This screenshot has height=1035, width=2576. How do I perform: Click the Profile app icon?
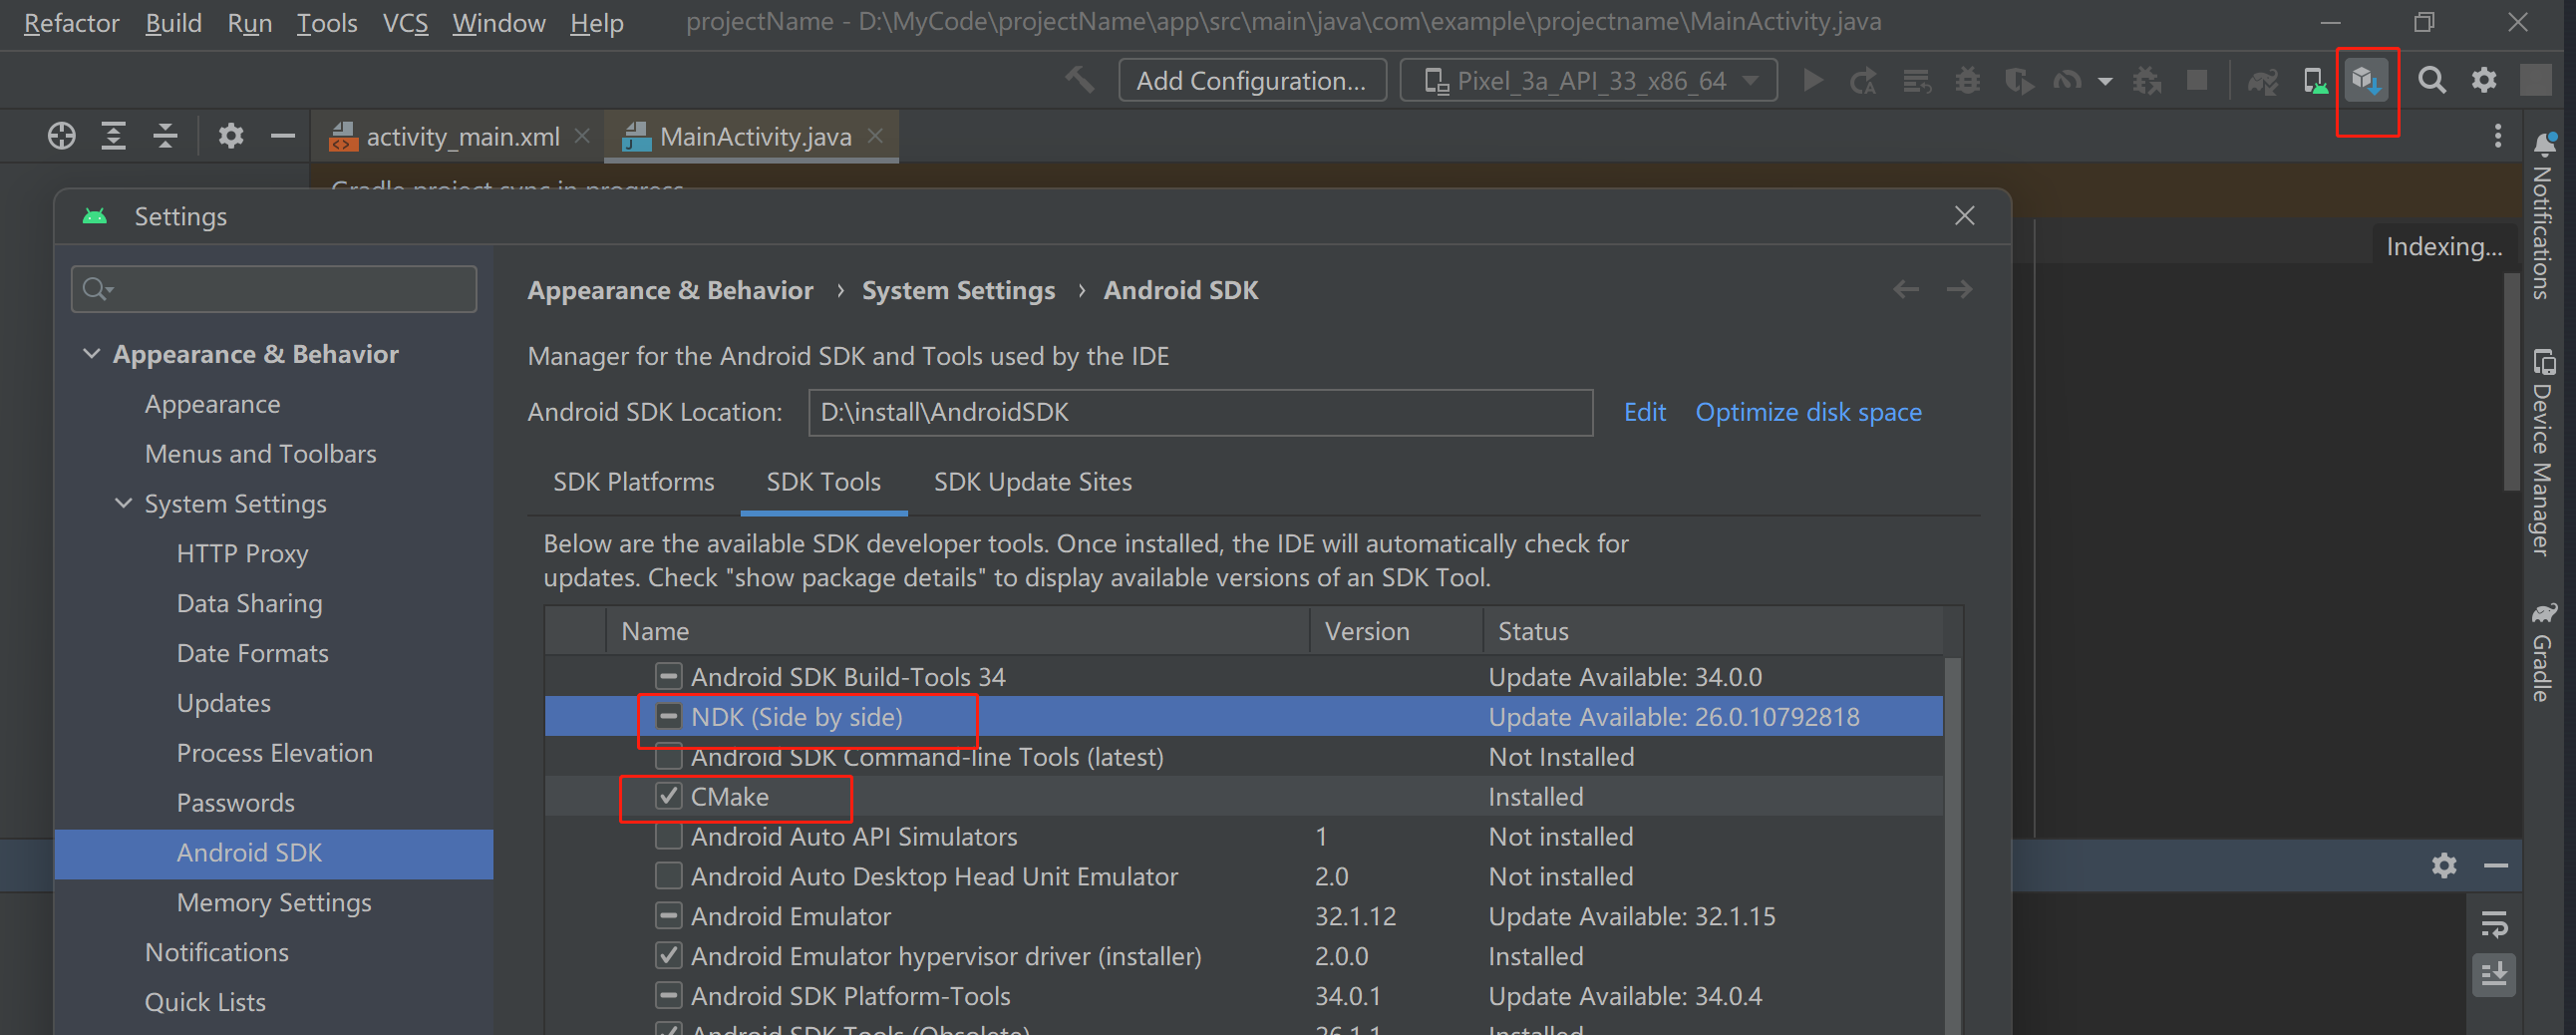pos(2067,80)
